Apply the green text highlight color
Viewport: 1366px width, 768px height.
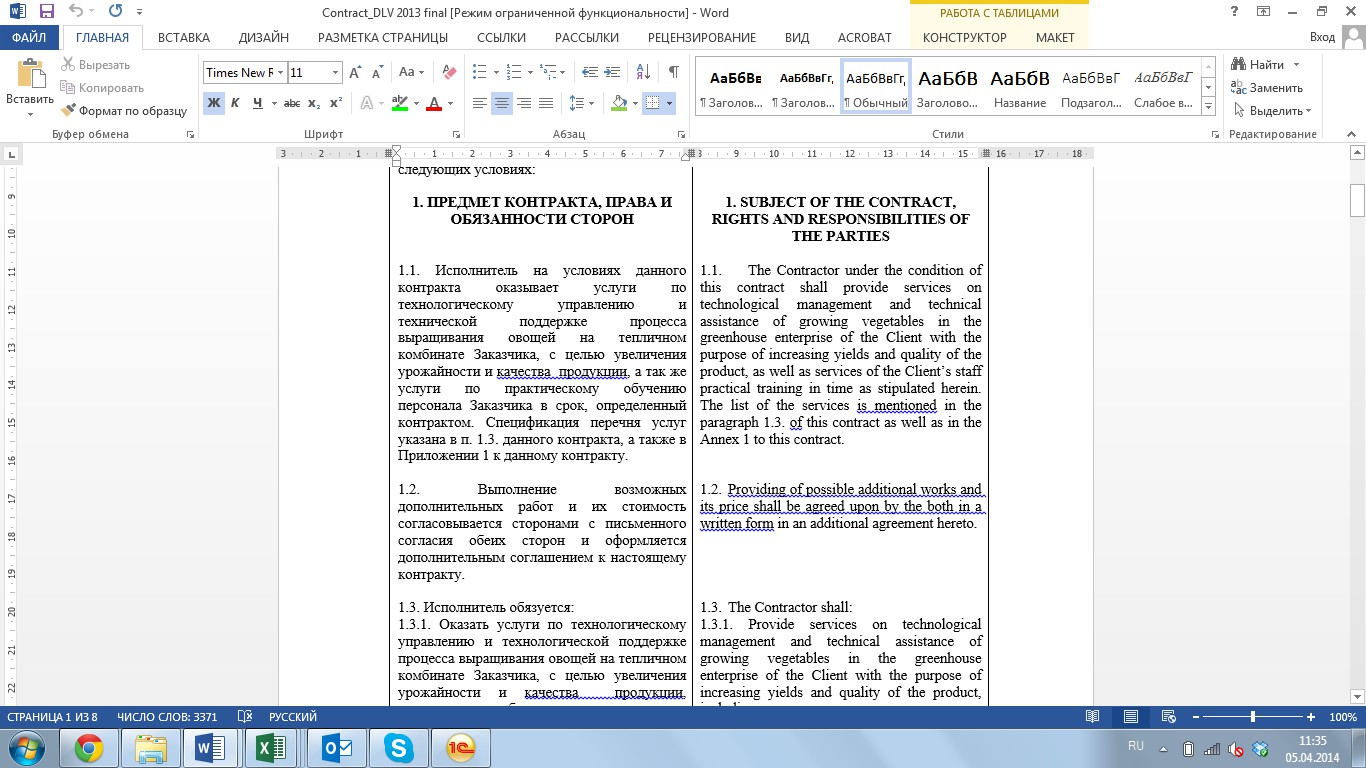(x=399, y=103)
